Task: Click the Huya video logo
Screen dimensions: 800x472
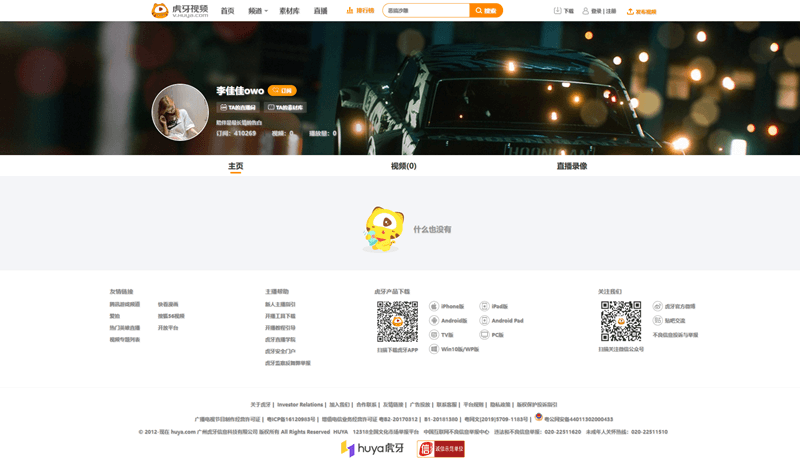Action: point(180,10)
